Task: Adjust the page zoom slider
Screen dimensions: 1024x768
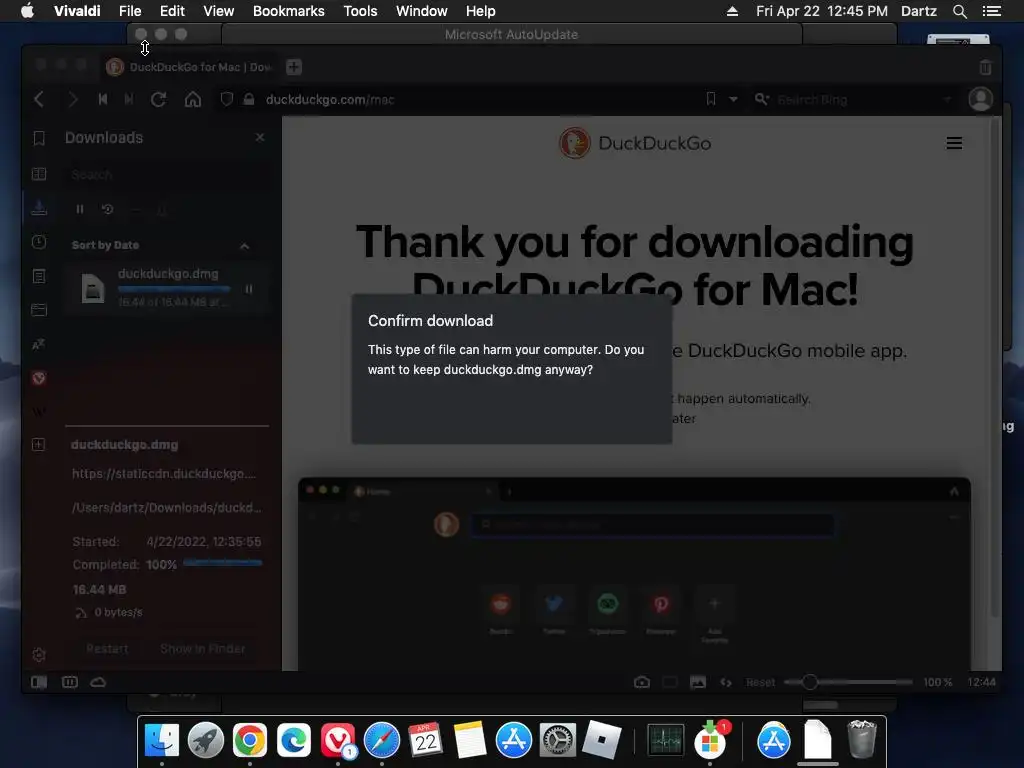Action: tap(848, 682)
